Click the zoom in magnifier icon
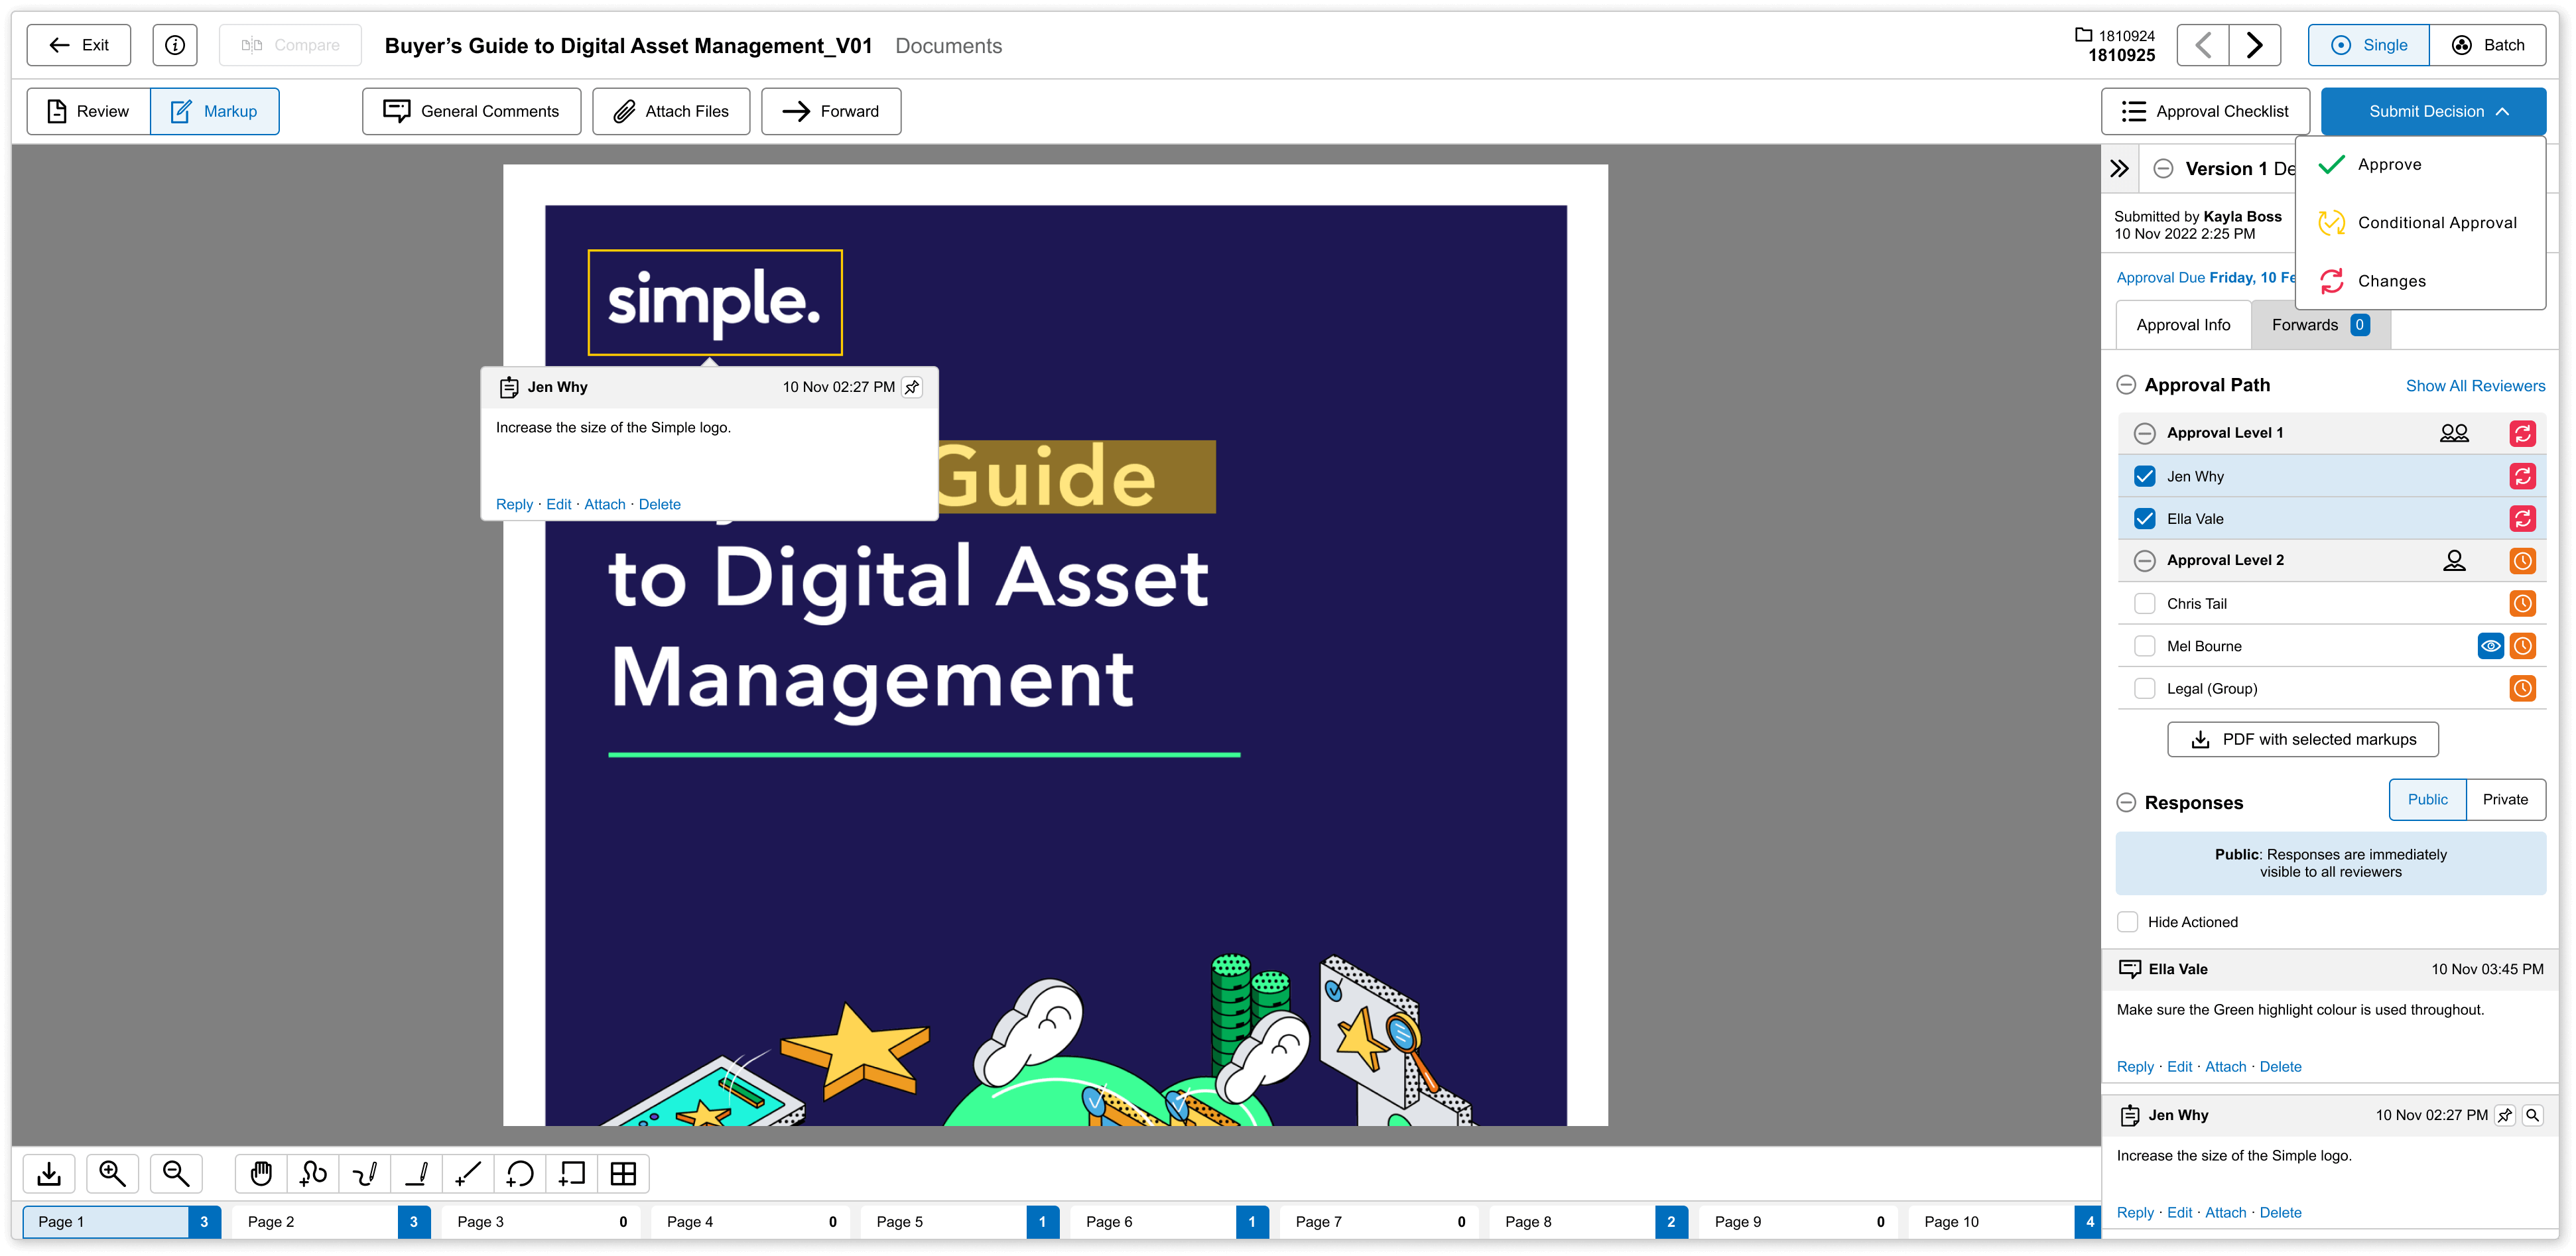Viewport: 2576px width, 1256px height. click(112, 1173)
